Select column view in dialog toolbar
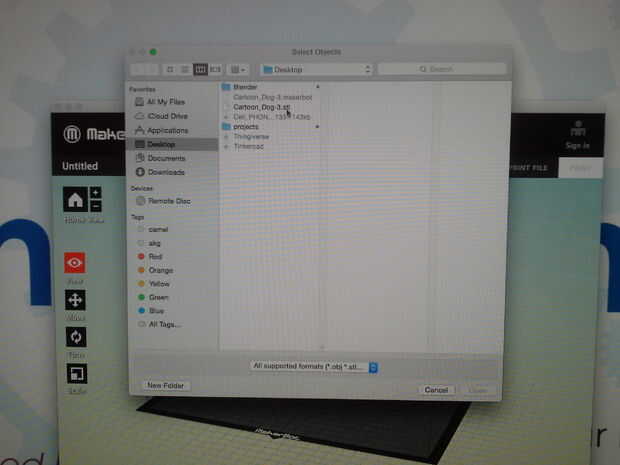The image size is (620, 465). [200, 70]
